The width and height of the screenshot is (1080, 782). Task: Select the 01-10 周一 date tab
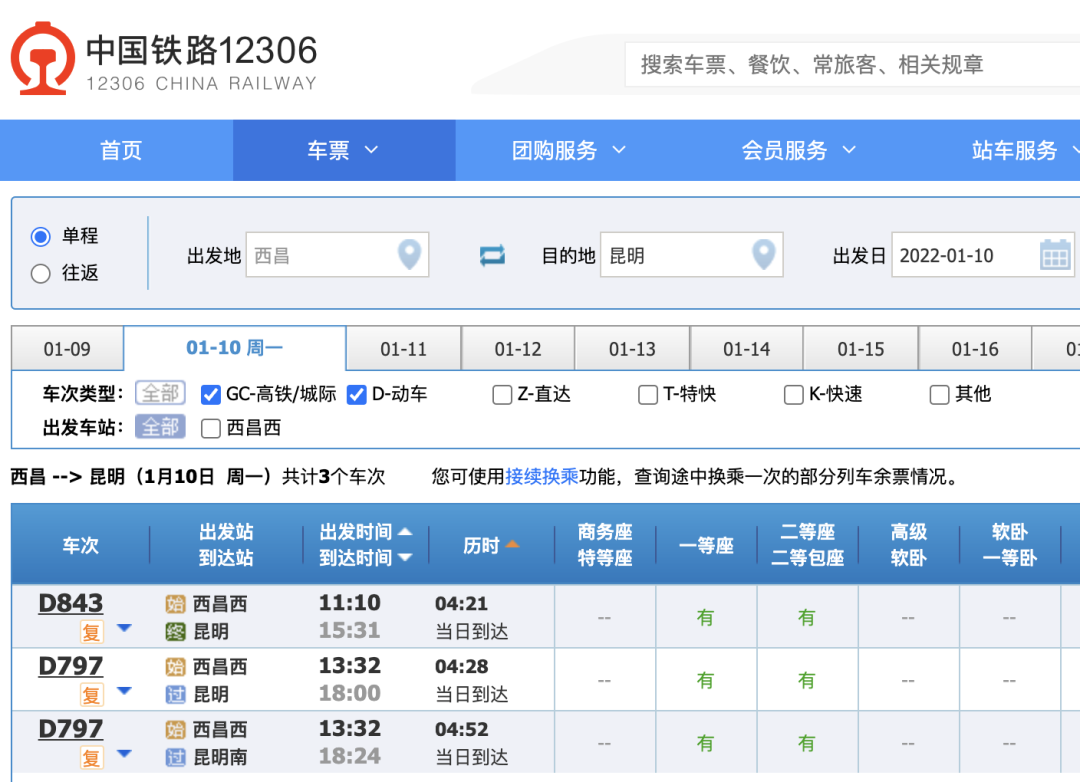[x=234, y=347]
